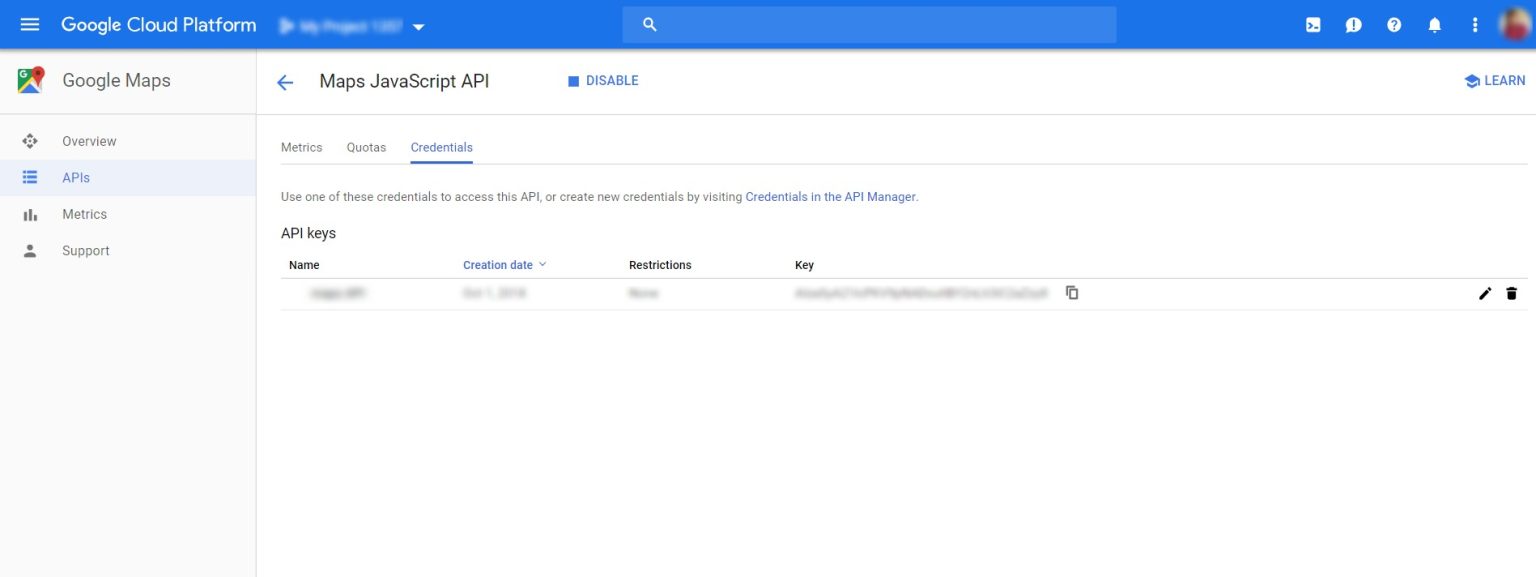Switch to the Quotas tab
This screenshot has height=577, width=1536.
(x=366, y=147)
